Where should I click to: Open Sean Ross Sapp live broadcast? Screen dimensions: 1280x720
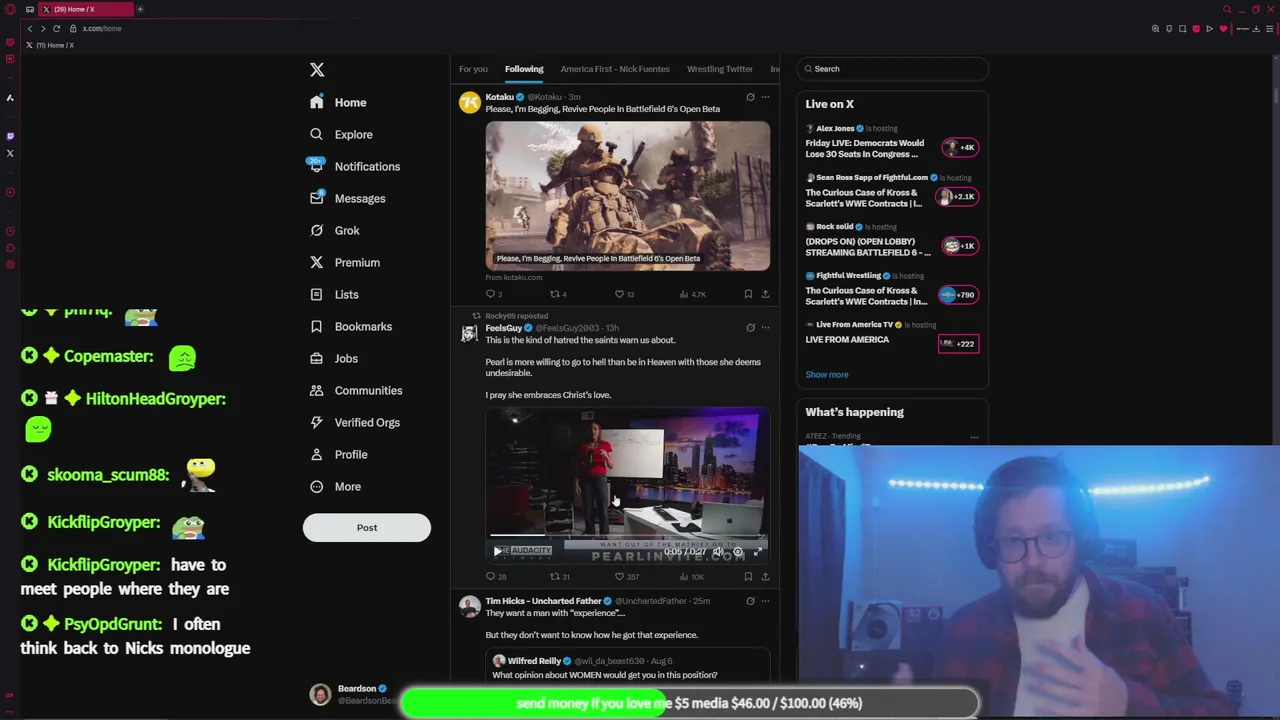(892, 191)
